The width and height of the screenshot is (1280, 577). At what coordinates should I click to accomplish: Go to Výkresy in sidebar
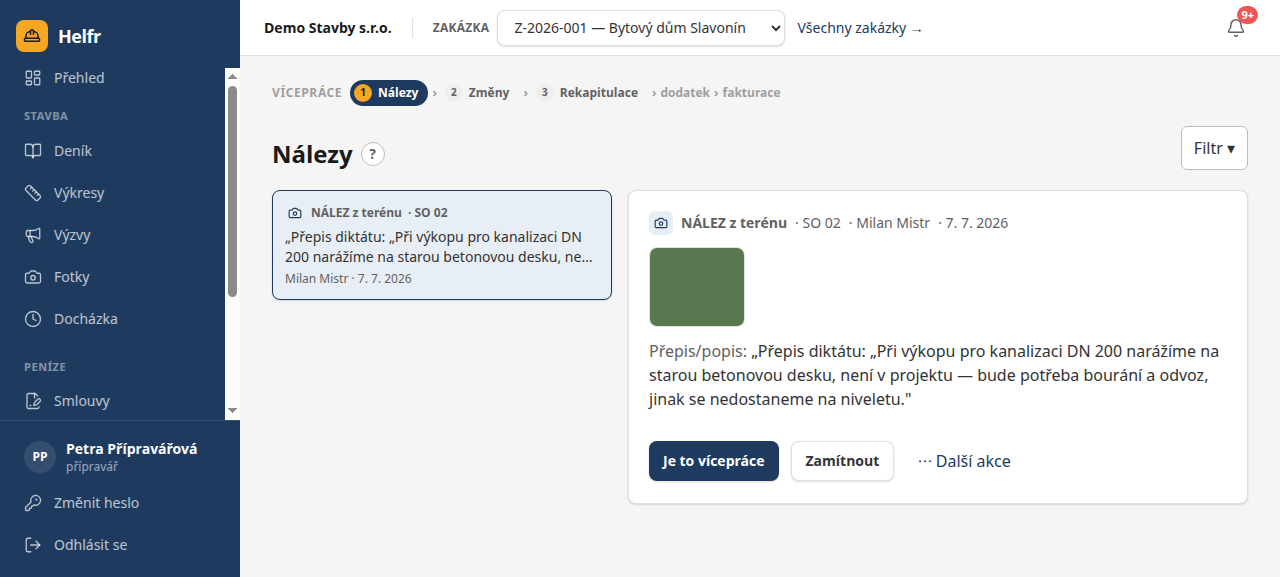coord(112,193)
